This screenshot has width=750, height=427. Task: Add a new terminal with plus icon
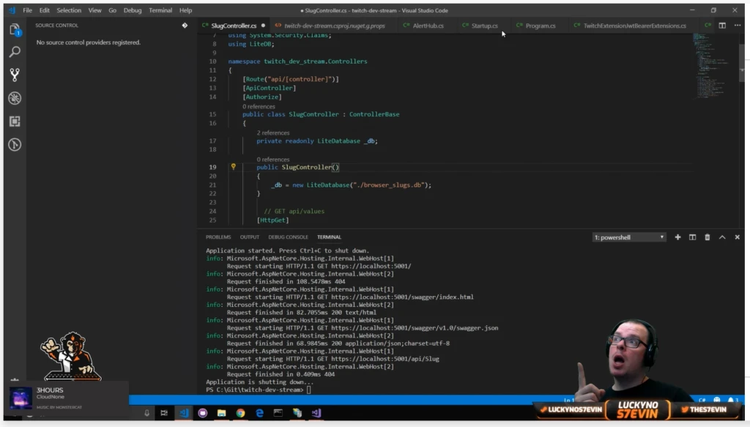pyautogui.click(x=677, y=237)
